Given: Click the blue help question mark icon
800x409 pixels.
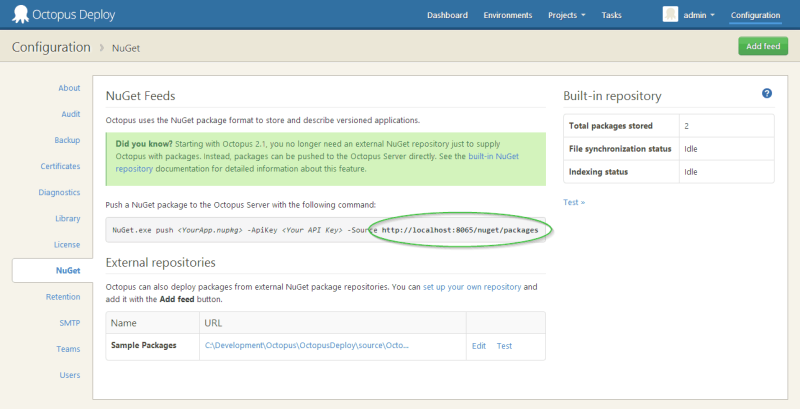Looking at the screenshot, I should tap(767, 93).
